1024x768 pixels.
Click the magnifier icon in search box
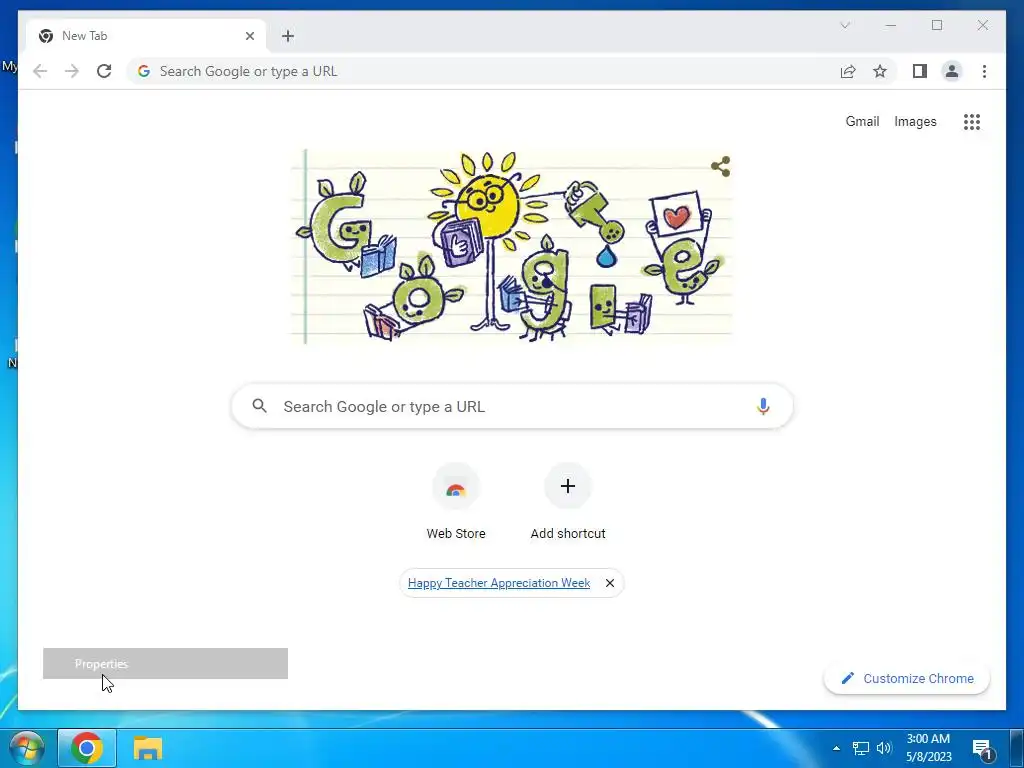(x=259, y=406)
